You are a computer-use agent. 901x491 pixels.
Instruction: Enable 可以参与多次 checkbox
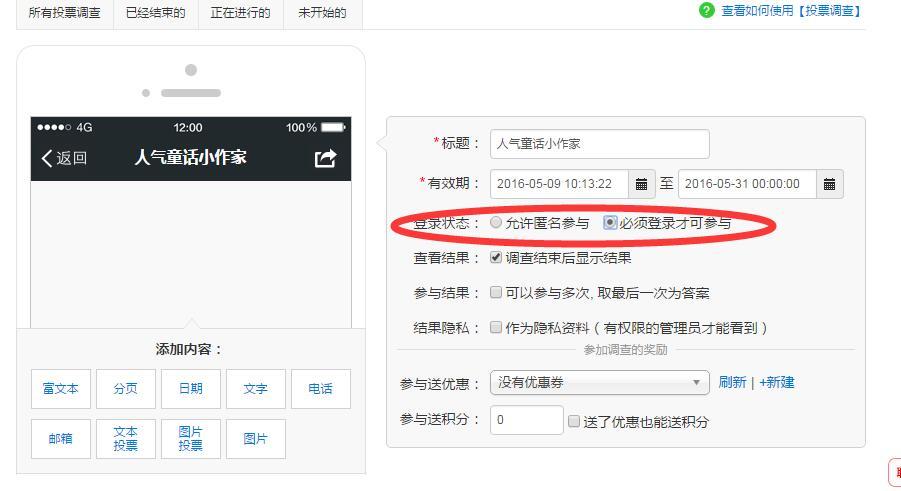496,293
